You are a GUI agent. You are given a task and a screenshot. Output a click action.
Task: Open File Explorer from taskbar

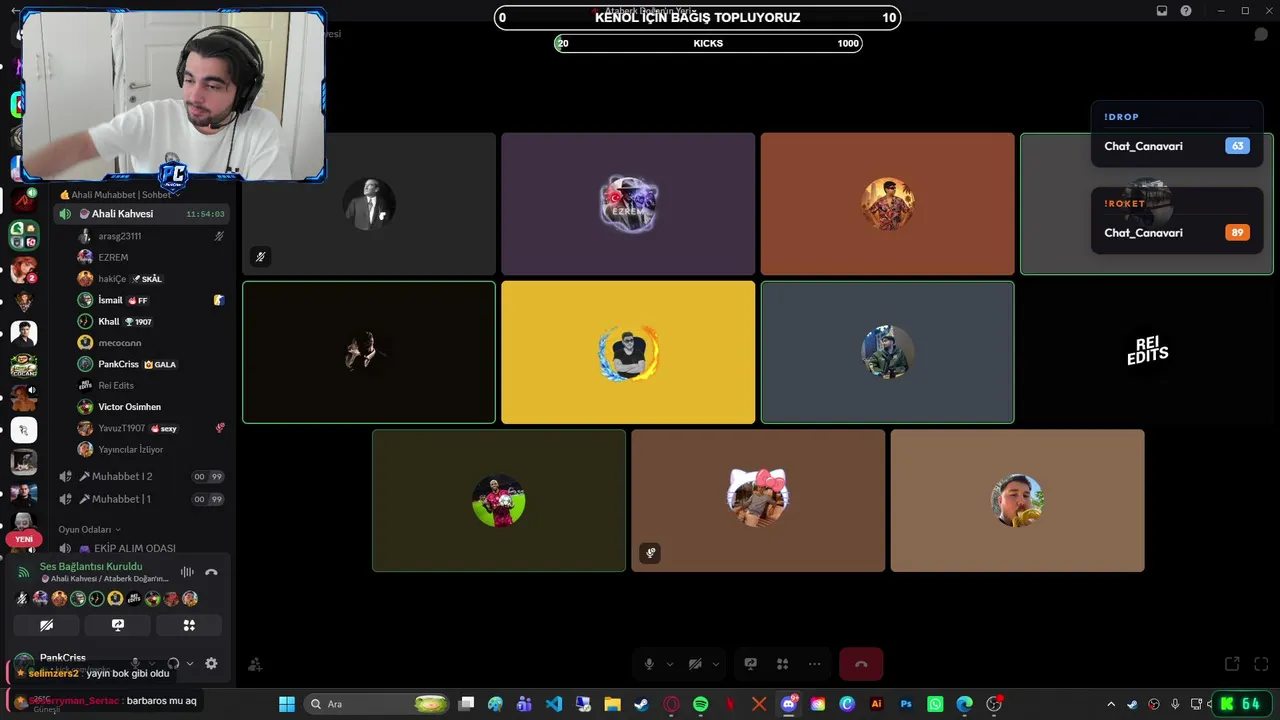[x=612, y=704]
